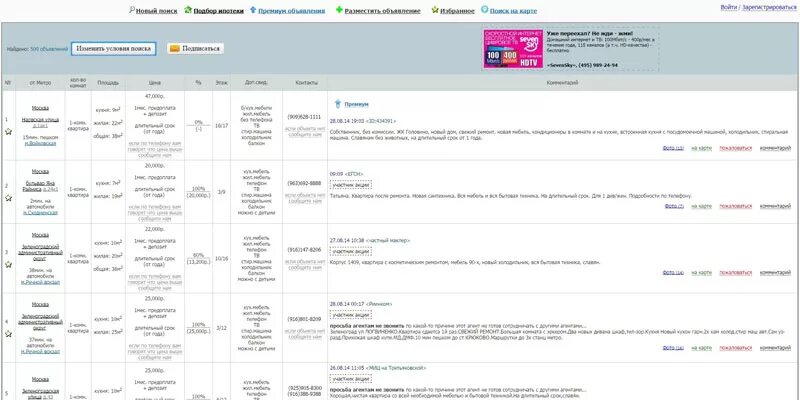Click the Площадь column header
Image resolution: width=800 pixels, height=400 pixels.
108,83
